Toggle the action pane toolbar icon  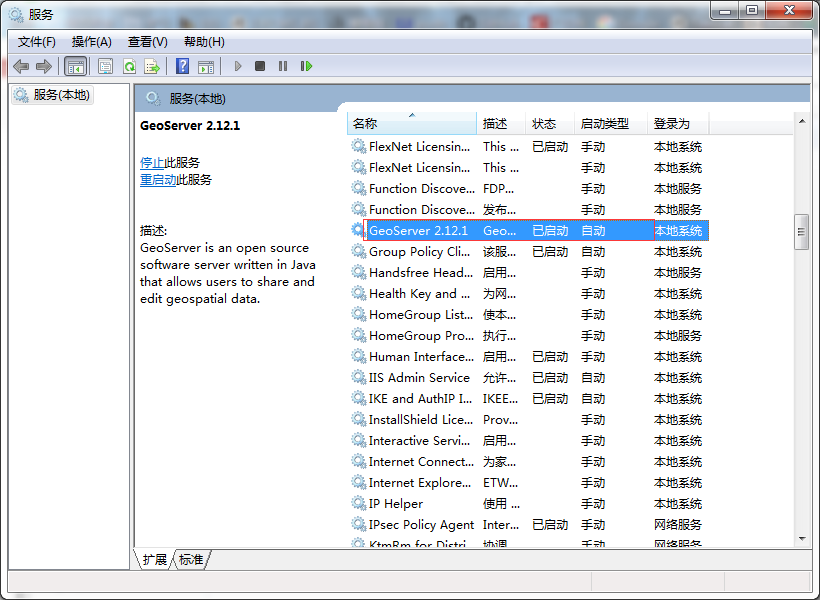(x=206, y=66)
